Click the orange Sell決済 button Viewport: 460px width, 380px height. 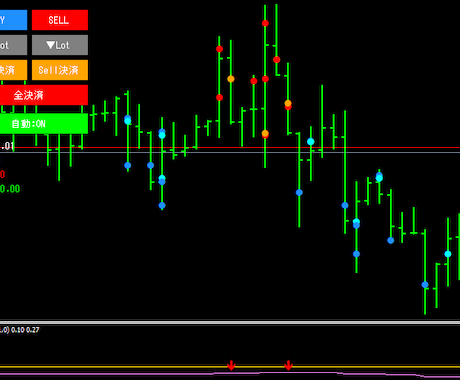(x=60, y=70)
